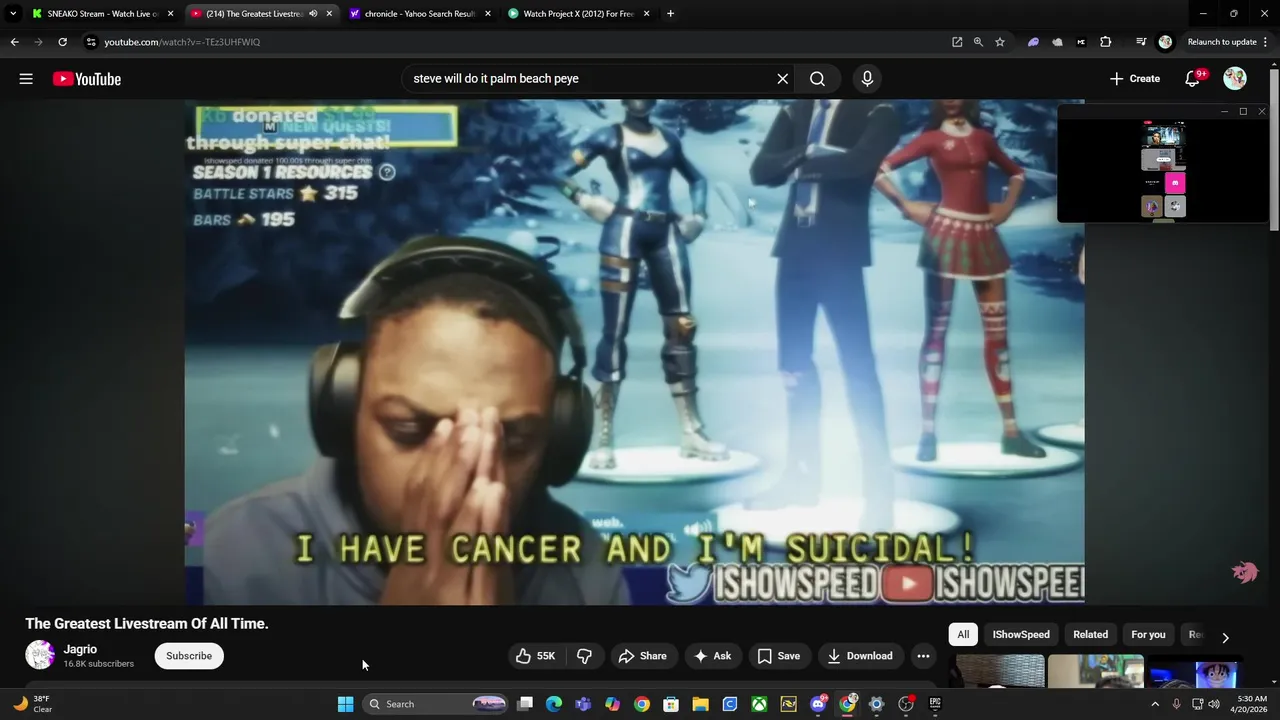Open the zoom magnifier in address bar

tap(978, 42)
